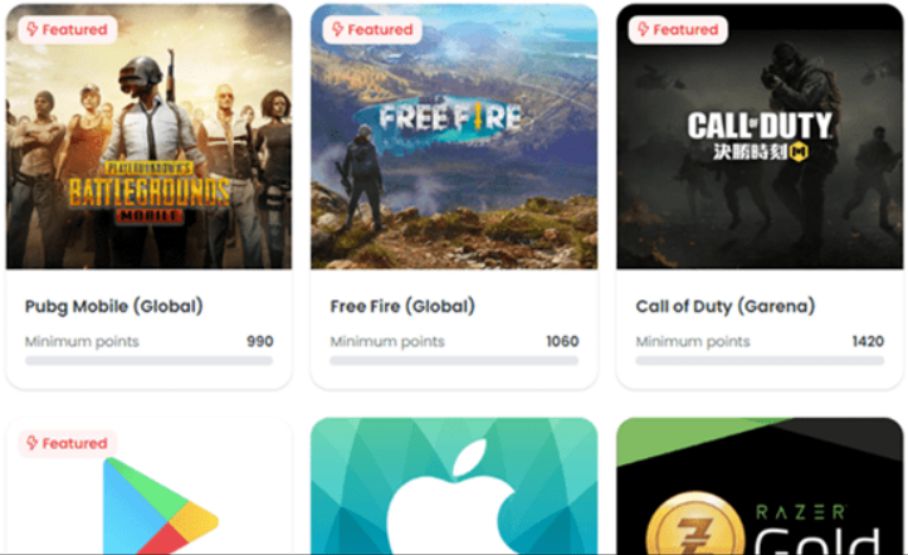
Task: Click the Razer Gold card logo text
Action: point(818,530)
